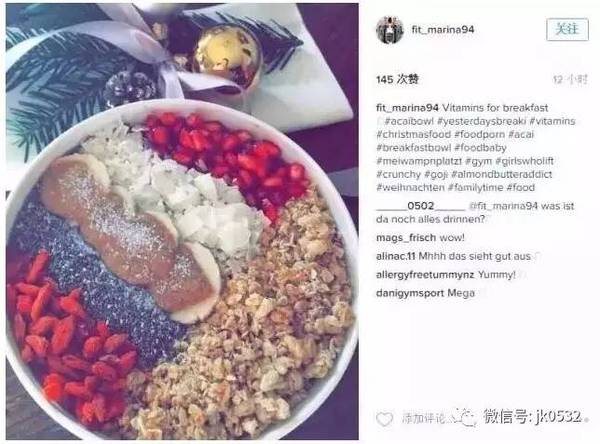The width and height of the screenshot is (600, 444).
Task: Open fit_marina94 username at top
Action: point(443,29)
